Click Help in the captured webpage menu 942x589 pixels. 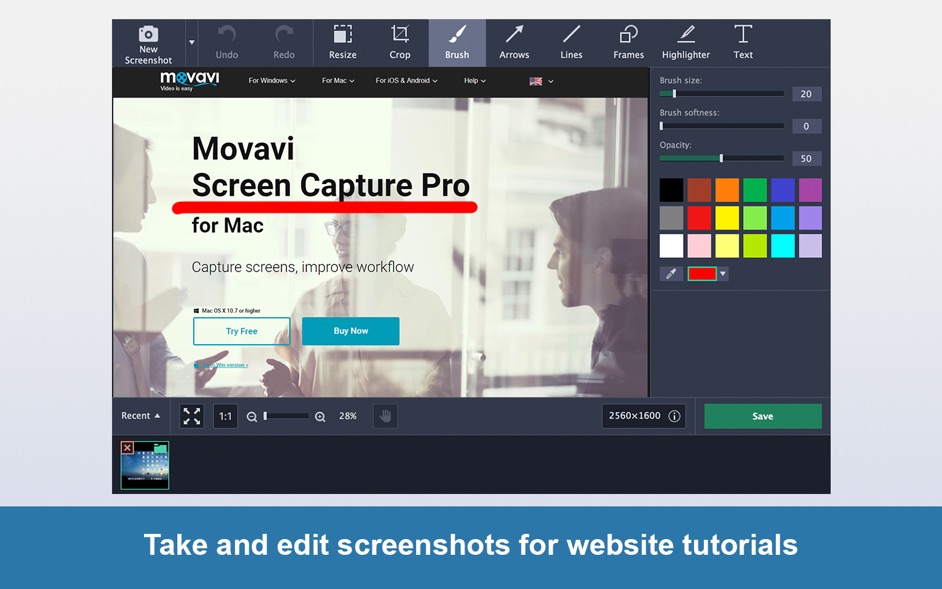click(475, 81)
